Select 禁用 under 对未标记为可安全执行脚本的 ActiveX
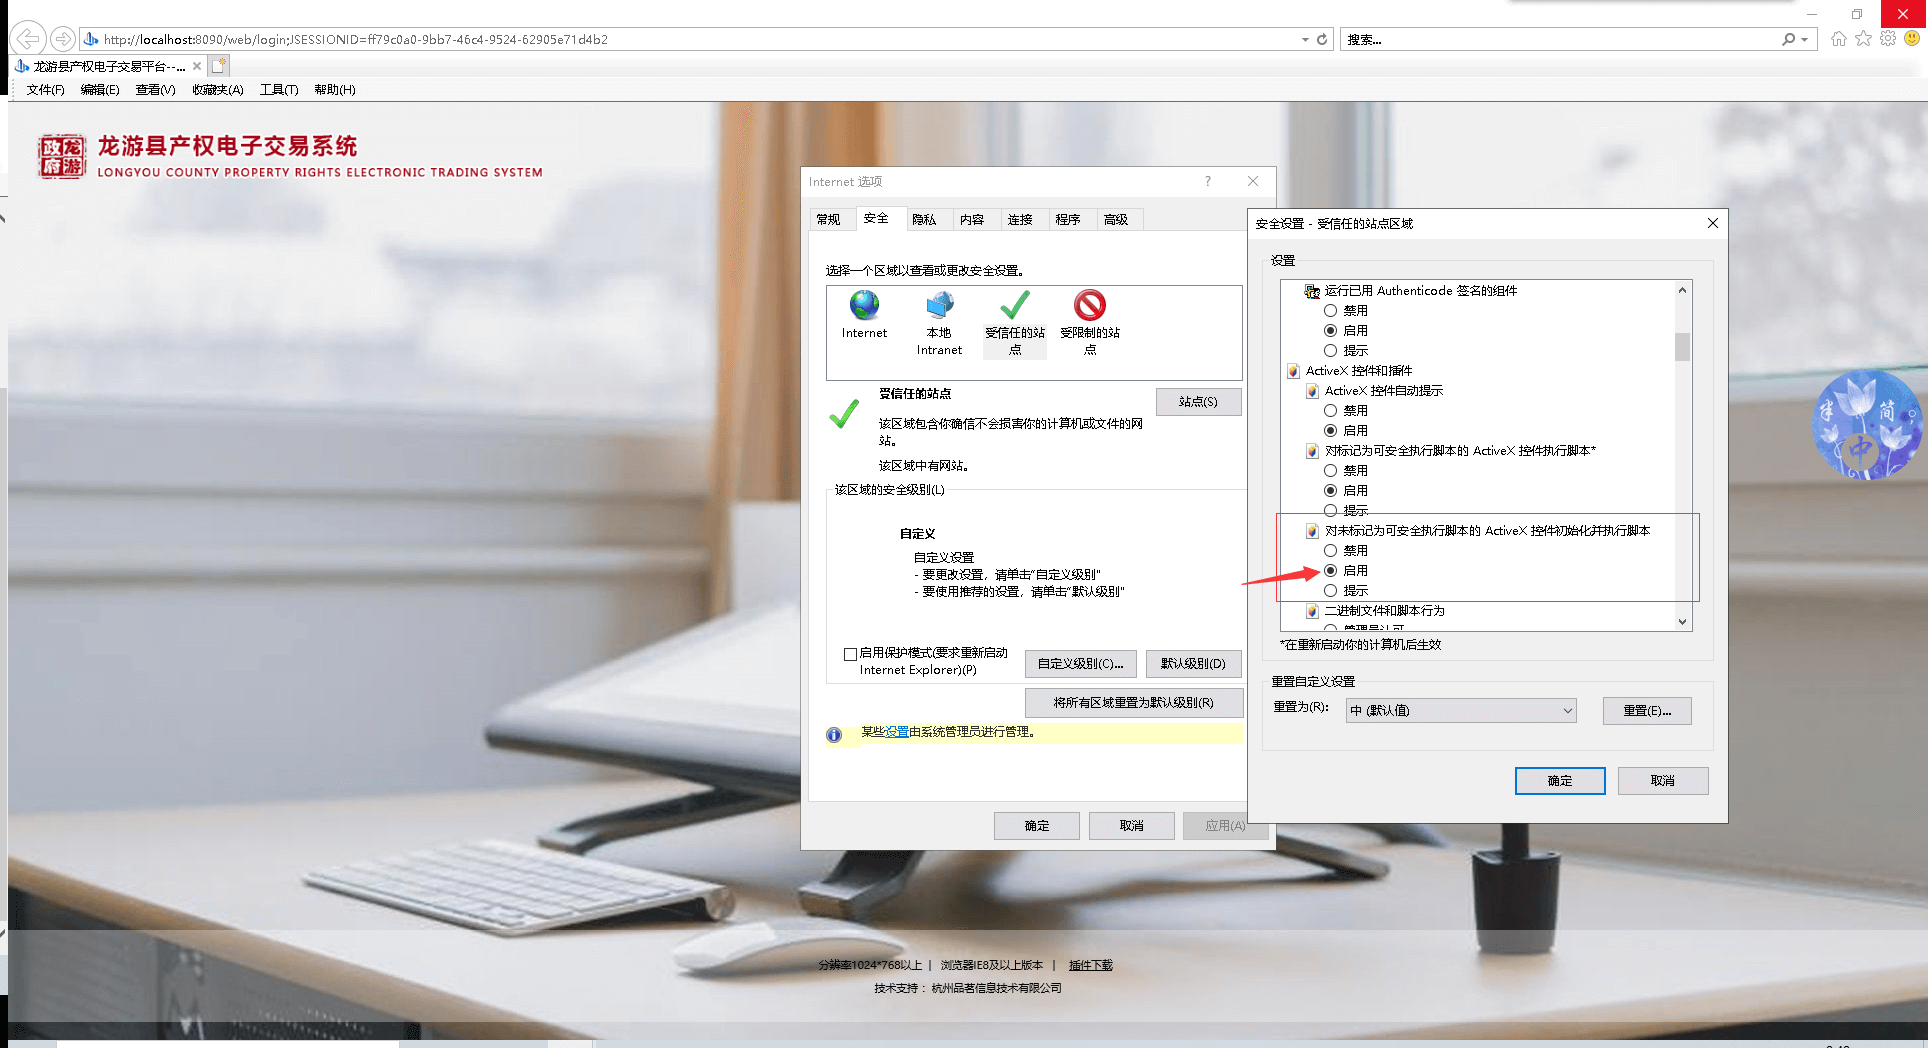Viewport: 1928px width, 1048px height. (1331, 551)
